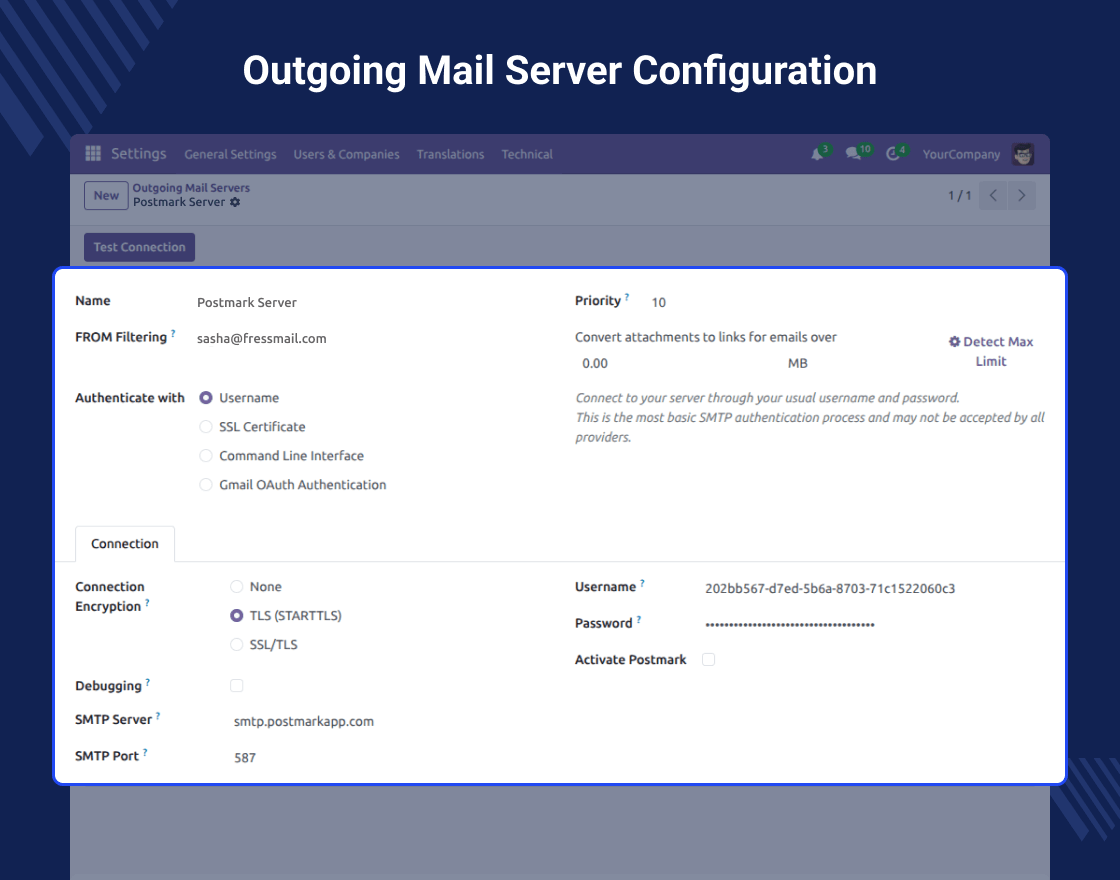Open the Users & Companies menu
Screen dimensions: 1120x880
(346, 155)
